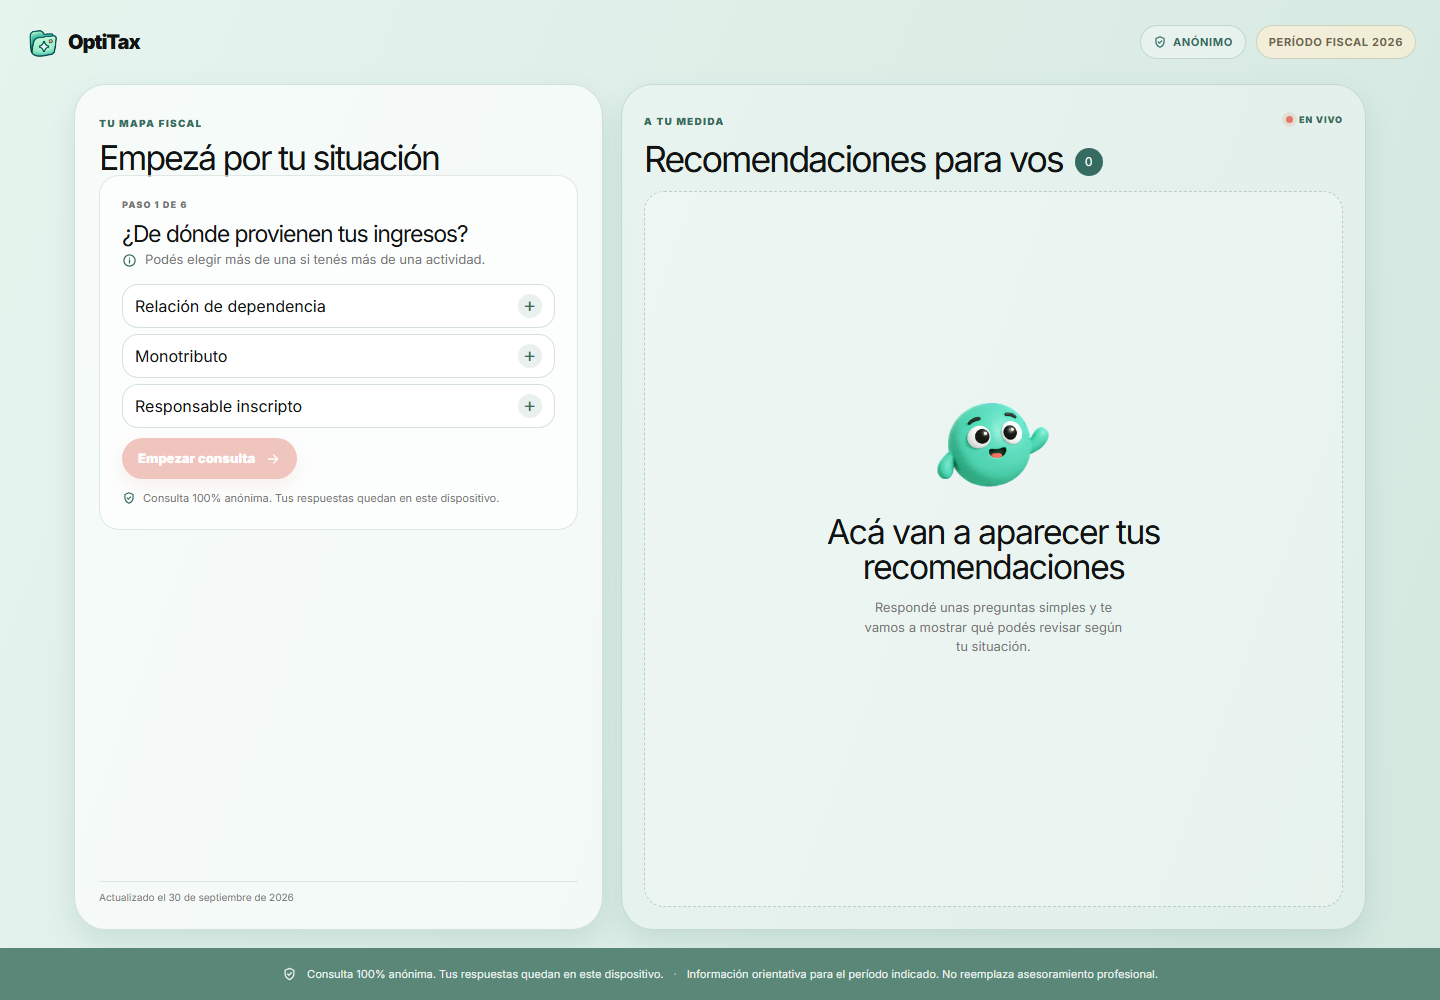Select the Responsable inscripto option

coord(338,406)
